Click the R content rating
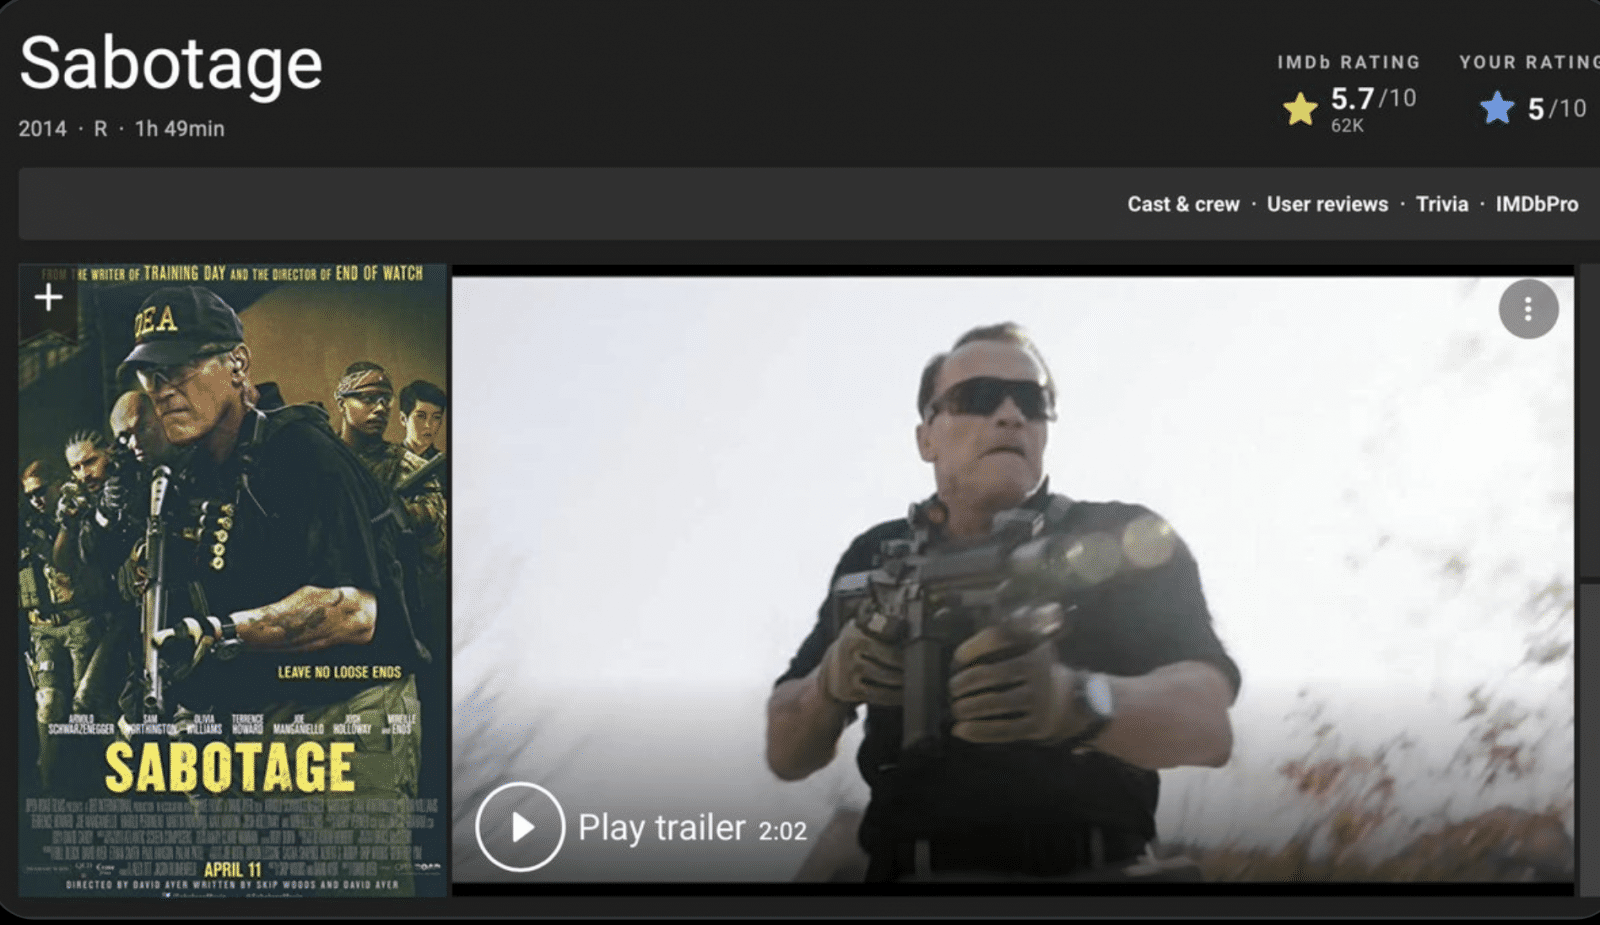This screenshot has width=1600, height=925. coord(100,129)
